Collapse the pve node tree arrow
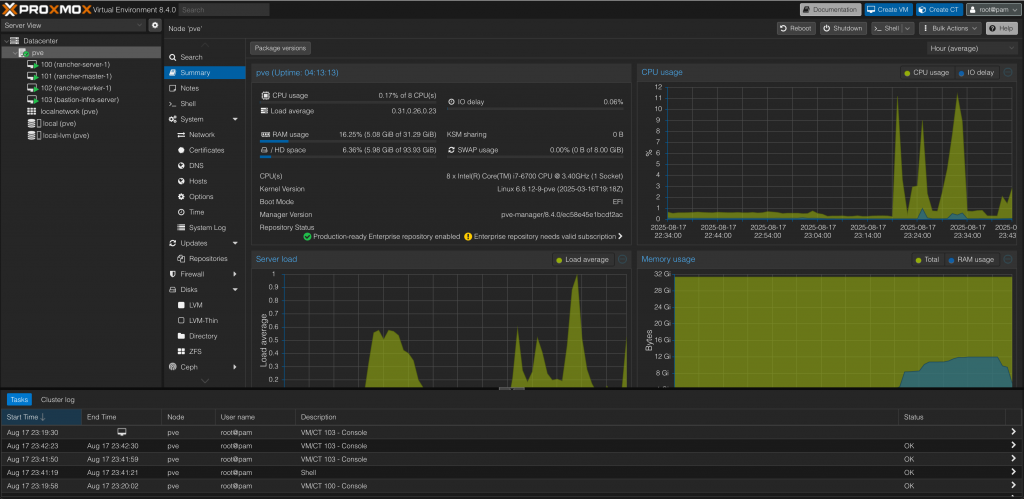This screenshot has width=1024, height=499. coord(14,52)
